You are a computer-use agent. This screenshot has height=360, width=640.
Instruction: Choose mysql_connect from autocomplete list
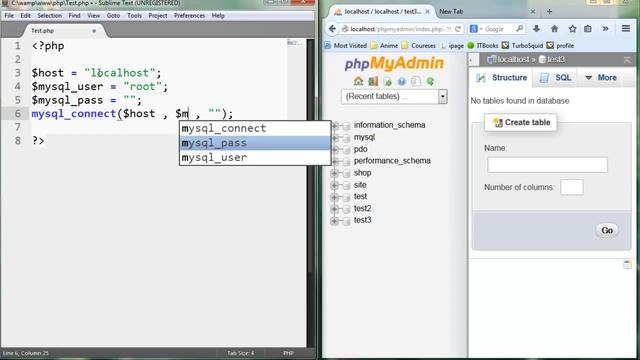tap(255, 129)
